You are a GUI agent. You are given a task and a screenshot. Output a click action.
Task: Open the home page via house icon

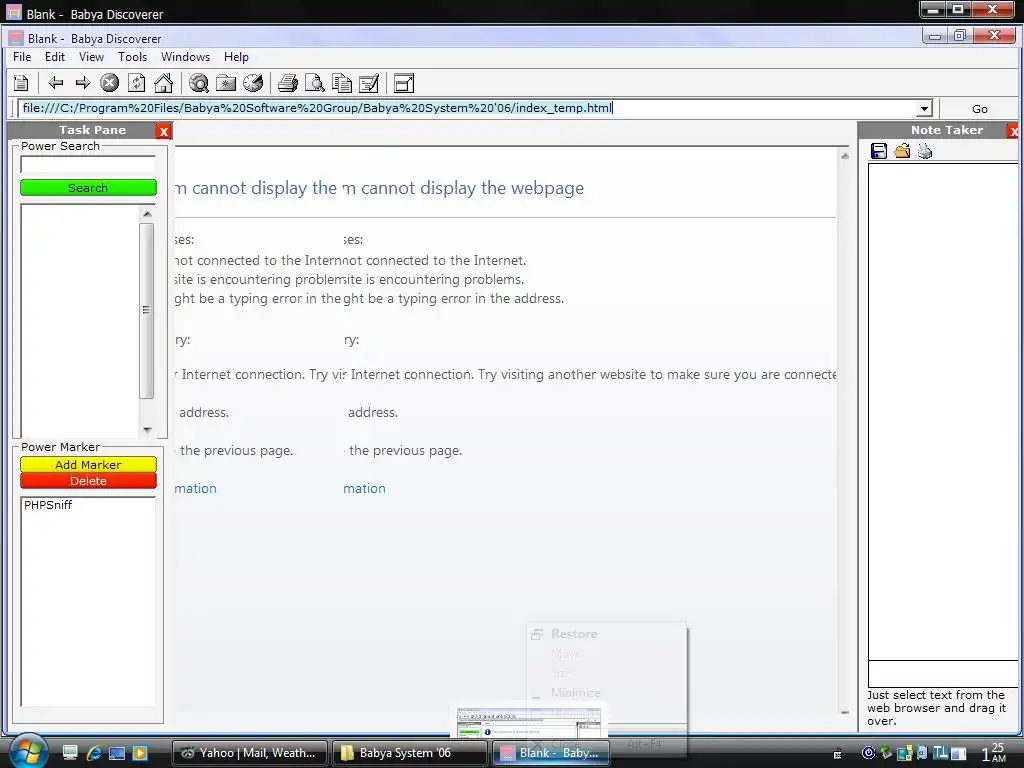[x=163, y=83]
